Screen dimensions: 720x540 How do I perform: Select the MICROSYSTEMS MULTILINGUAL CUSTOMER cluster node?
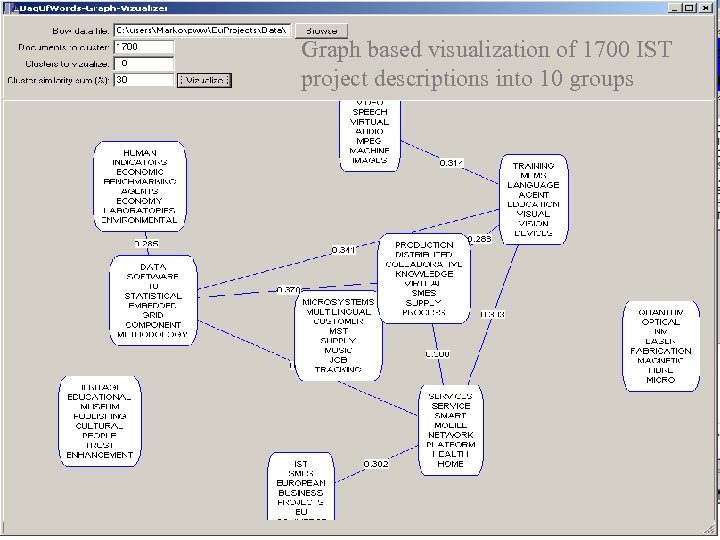pyautogui.click(x=338, y=336)
